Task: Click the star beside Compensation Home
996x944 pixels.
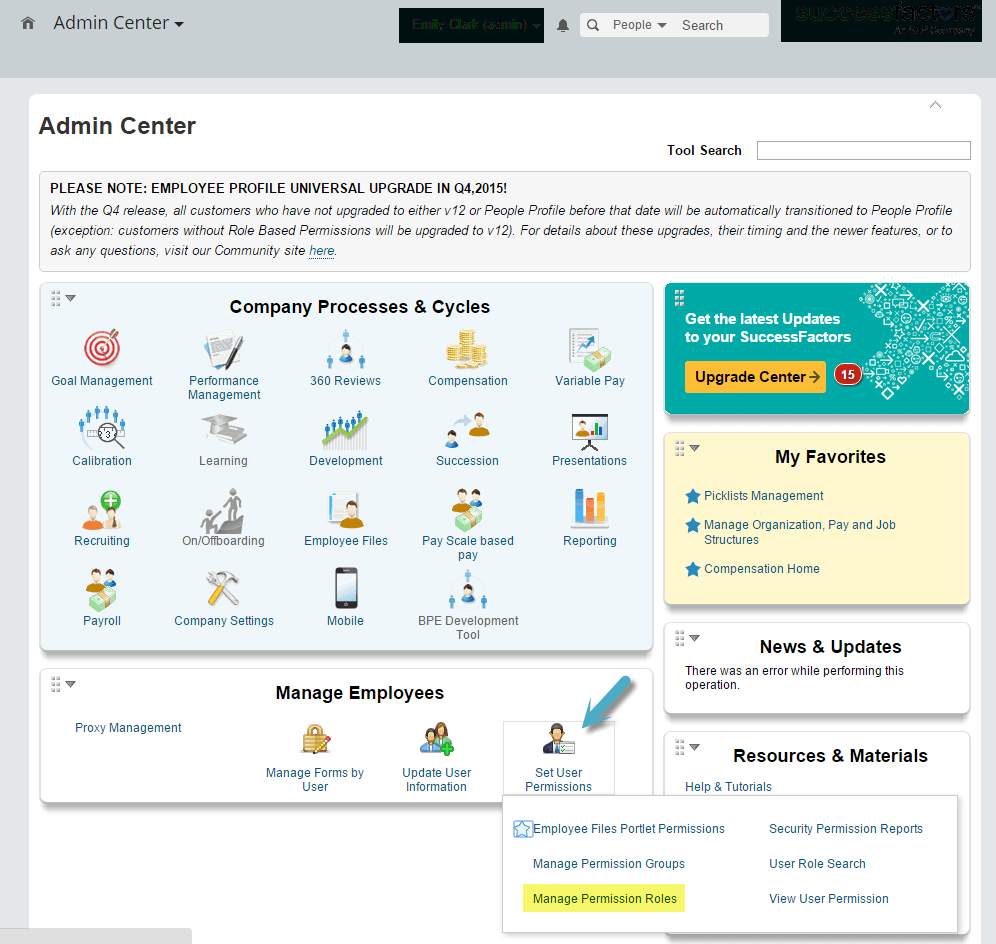Action: (693, 569)
